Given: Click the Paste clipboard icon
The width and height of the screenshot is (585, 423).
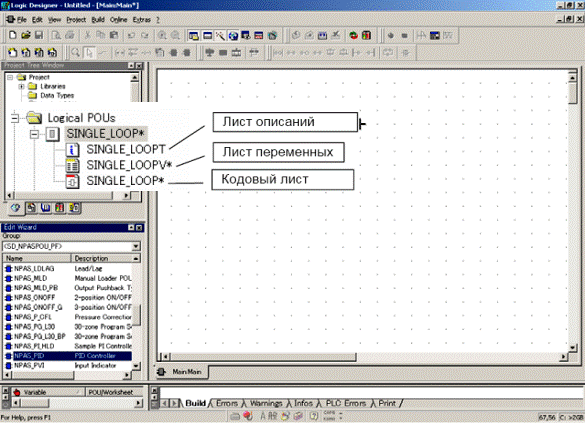Looking at the screenshot, I should tap(114, 35).
